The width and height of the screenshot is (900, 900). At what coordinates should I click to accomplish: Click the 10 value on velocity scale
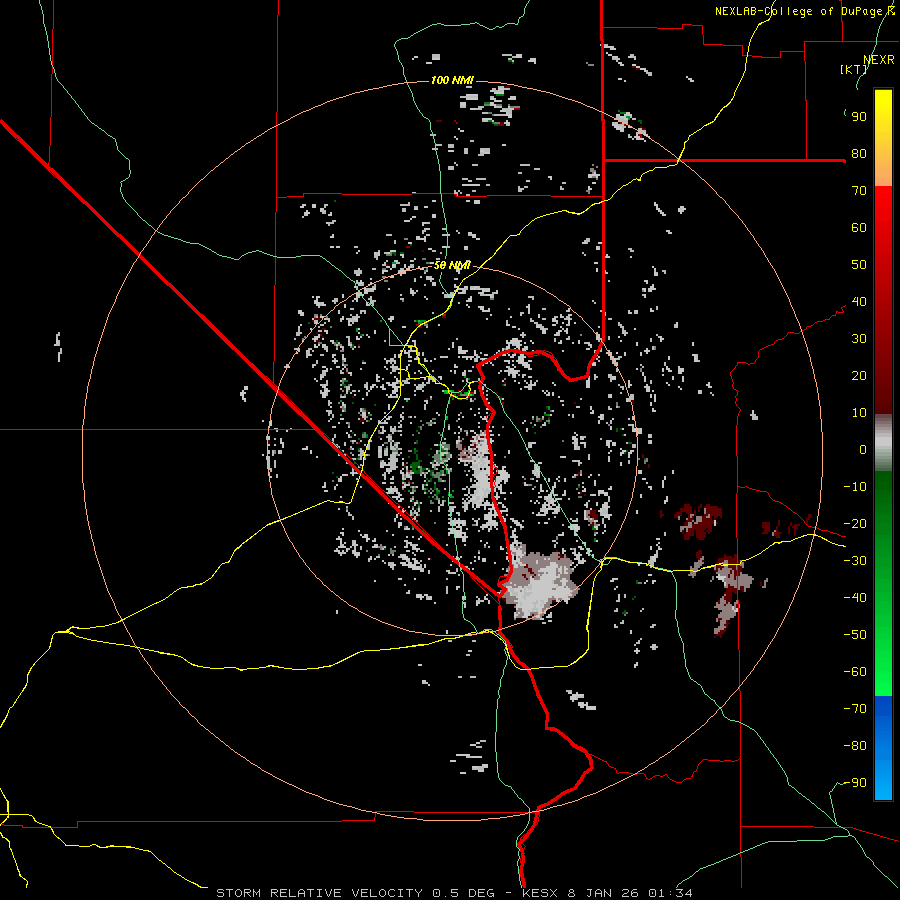pos(859,413)
